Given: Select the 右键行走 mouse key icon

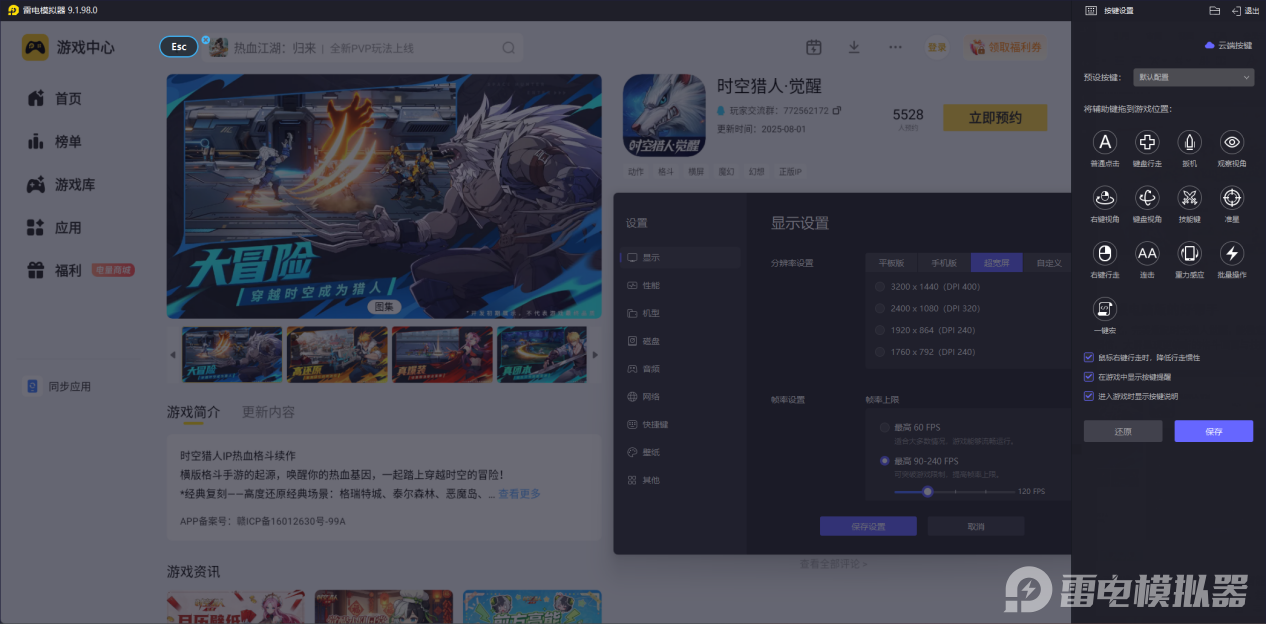Looking at the screenshot, I should point(1104,253).
